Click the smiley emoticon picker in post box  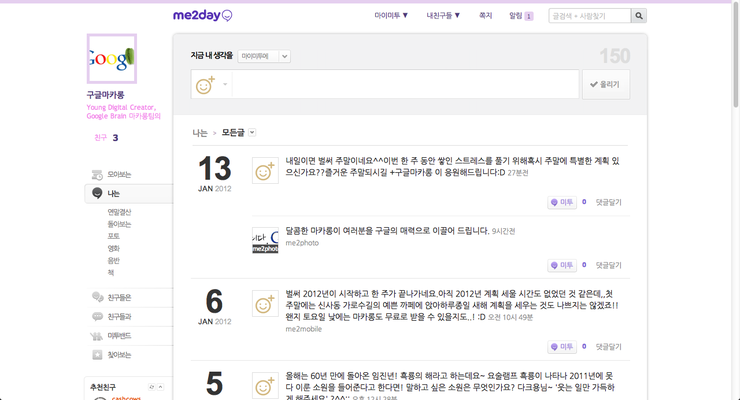tap(205, 86)
